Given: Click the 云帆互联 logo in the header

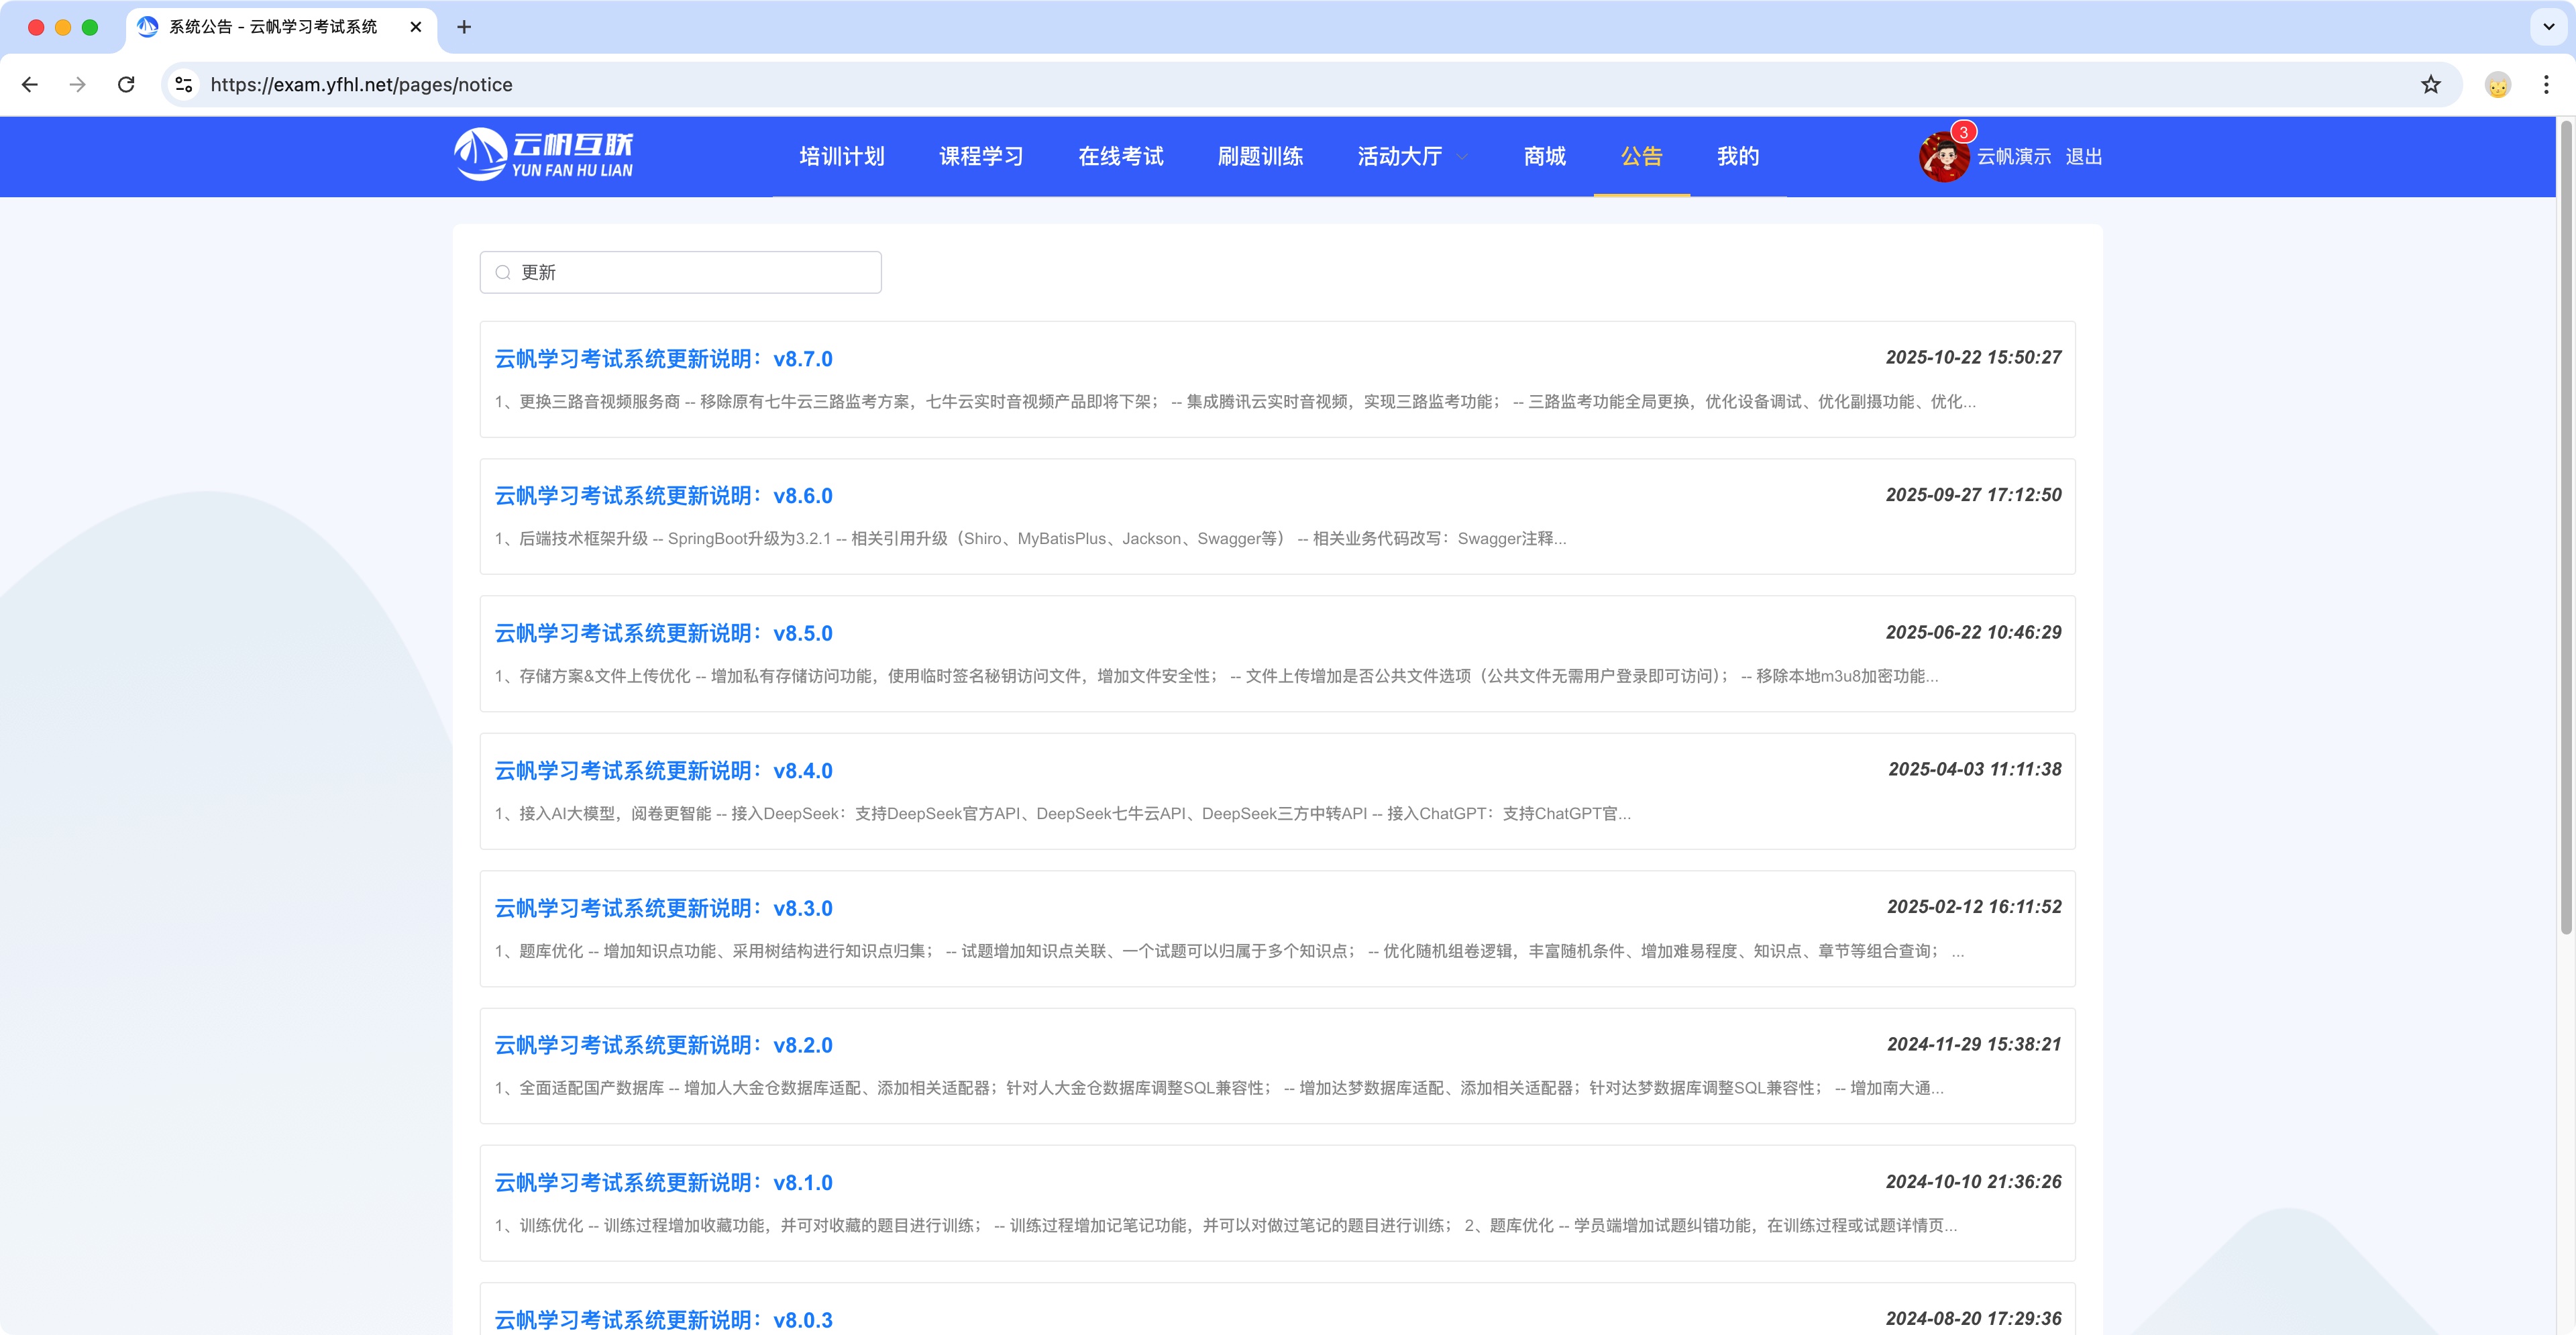Looking at the screenshot, I should pos(545,156).
